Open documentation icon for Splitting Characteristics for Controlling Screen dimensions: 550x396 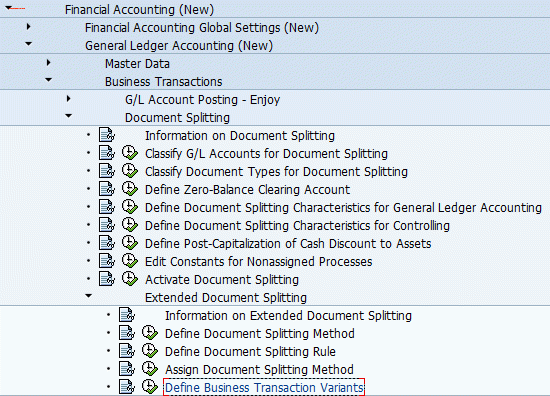pyautogui.click(x=107, y=225)
